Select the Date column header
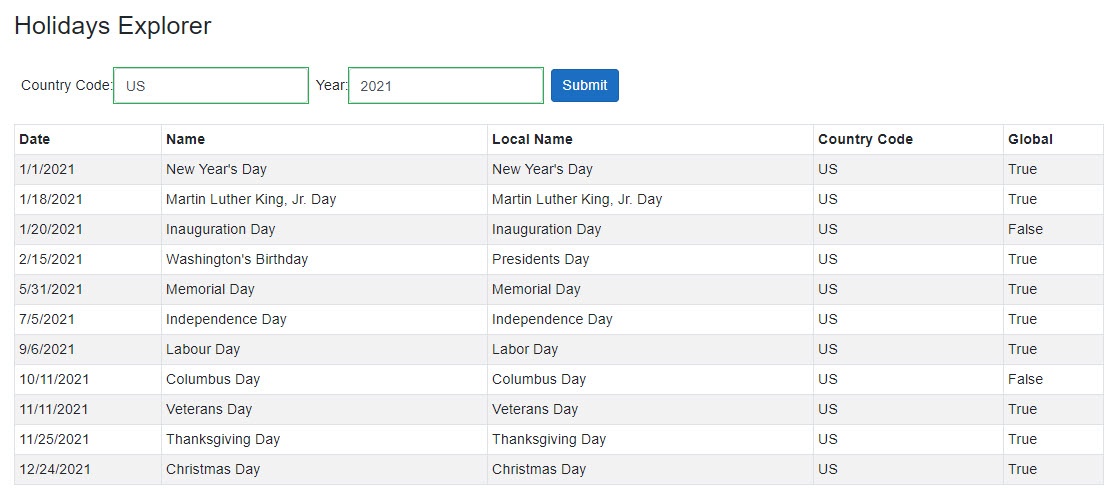 35,139
